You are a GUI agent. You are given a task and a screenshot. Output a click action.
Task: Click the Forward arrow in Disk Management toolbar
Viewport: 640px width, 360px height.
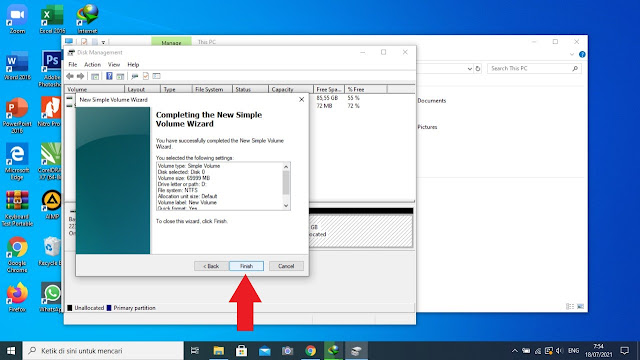80,76
